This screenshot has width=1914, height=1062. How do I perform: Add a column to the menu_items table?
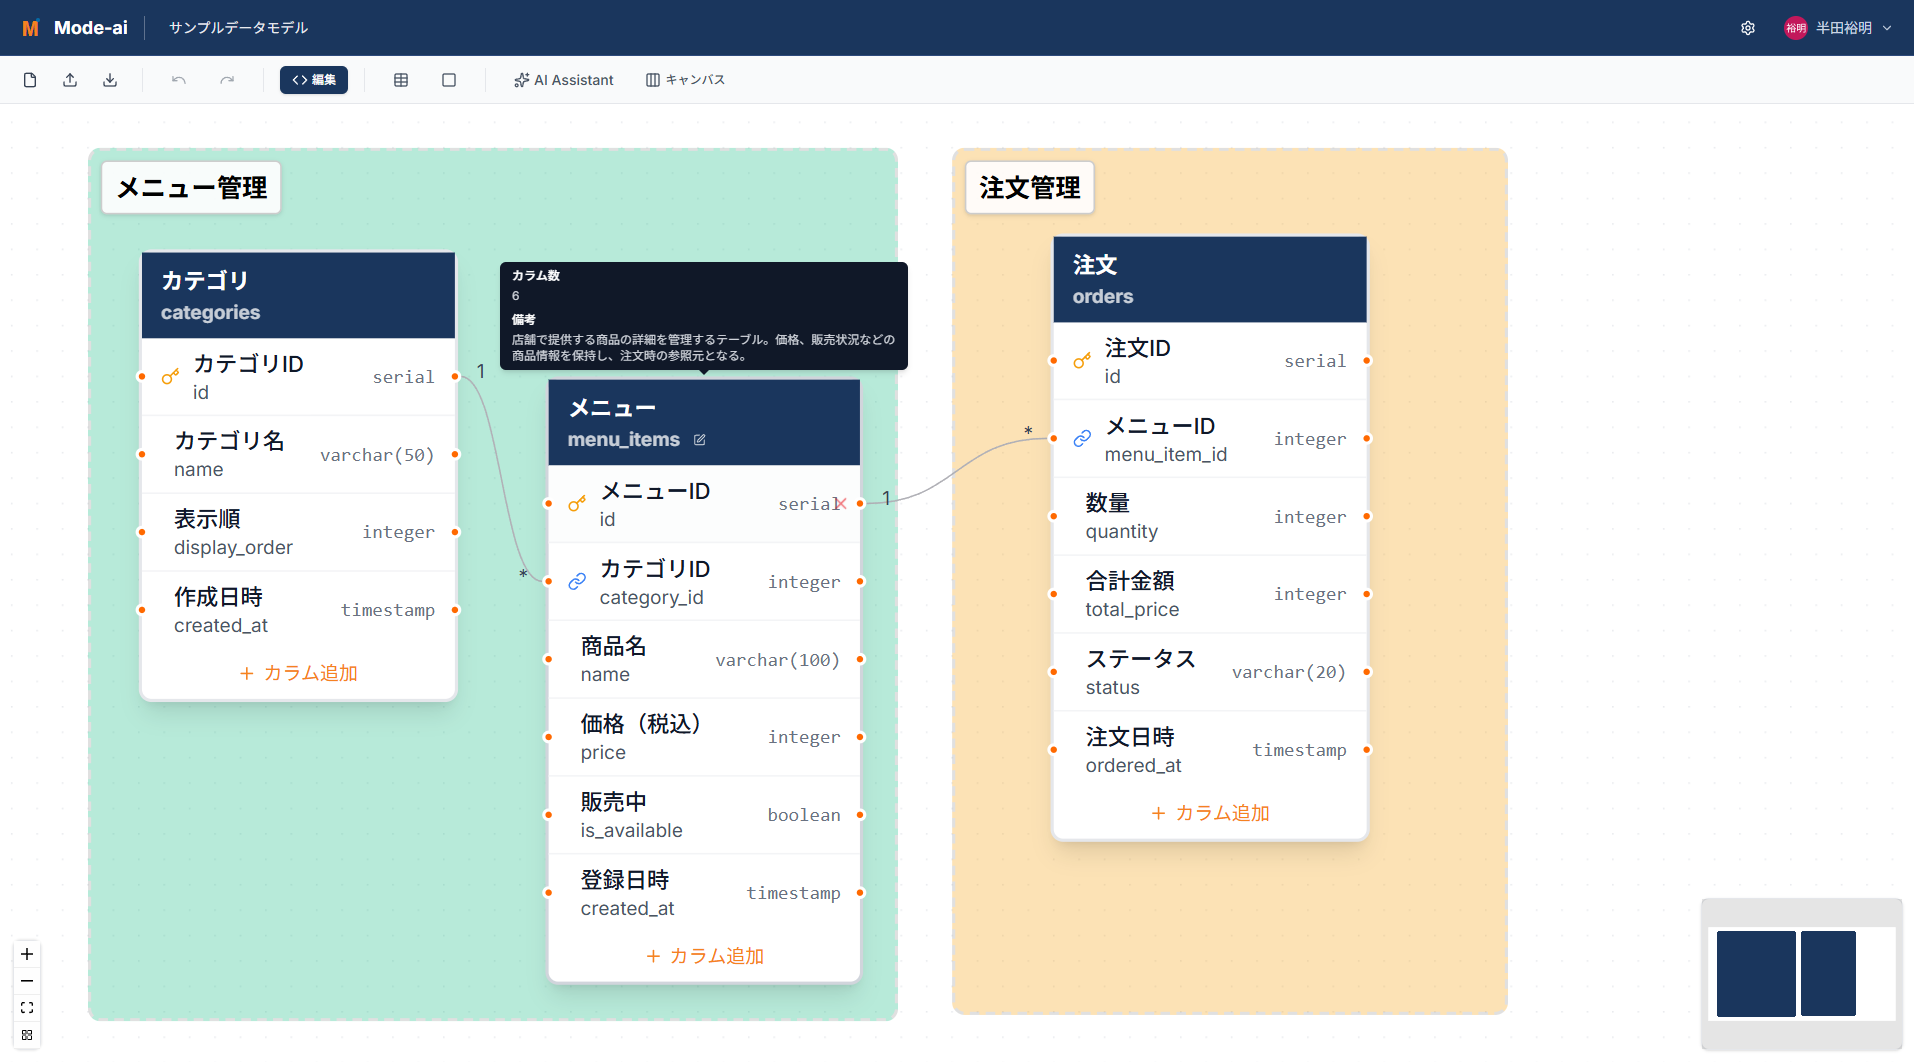coord(705,956)
